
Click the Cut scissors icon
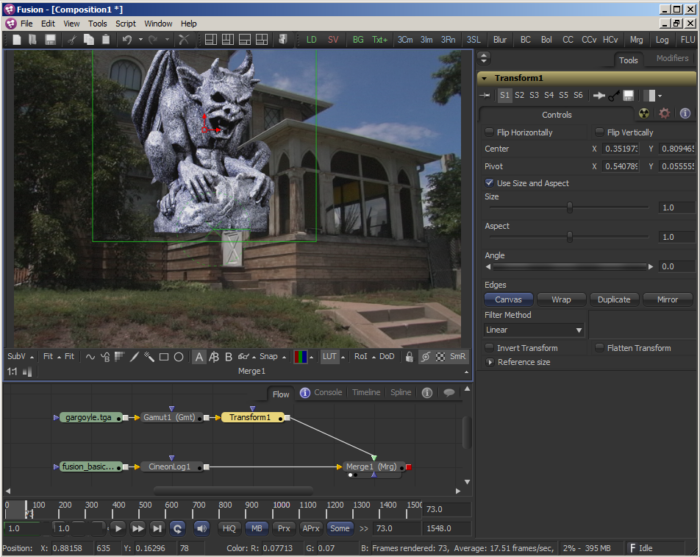click(x=71, y=40)
